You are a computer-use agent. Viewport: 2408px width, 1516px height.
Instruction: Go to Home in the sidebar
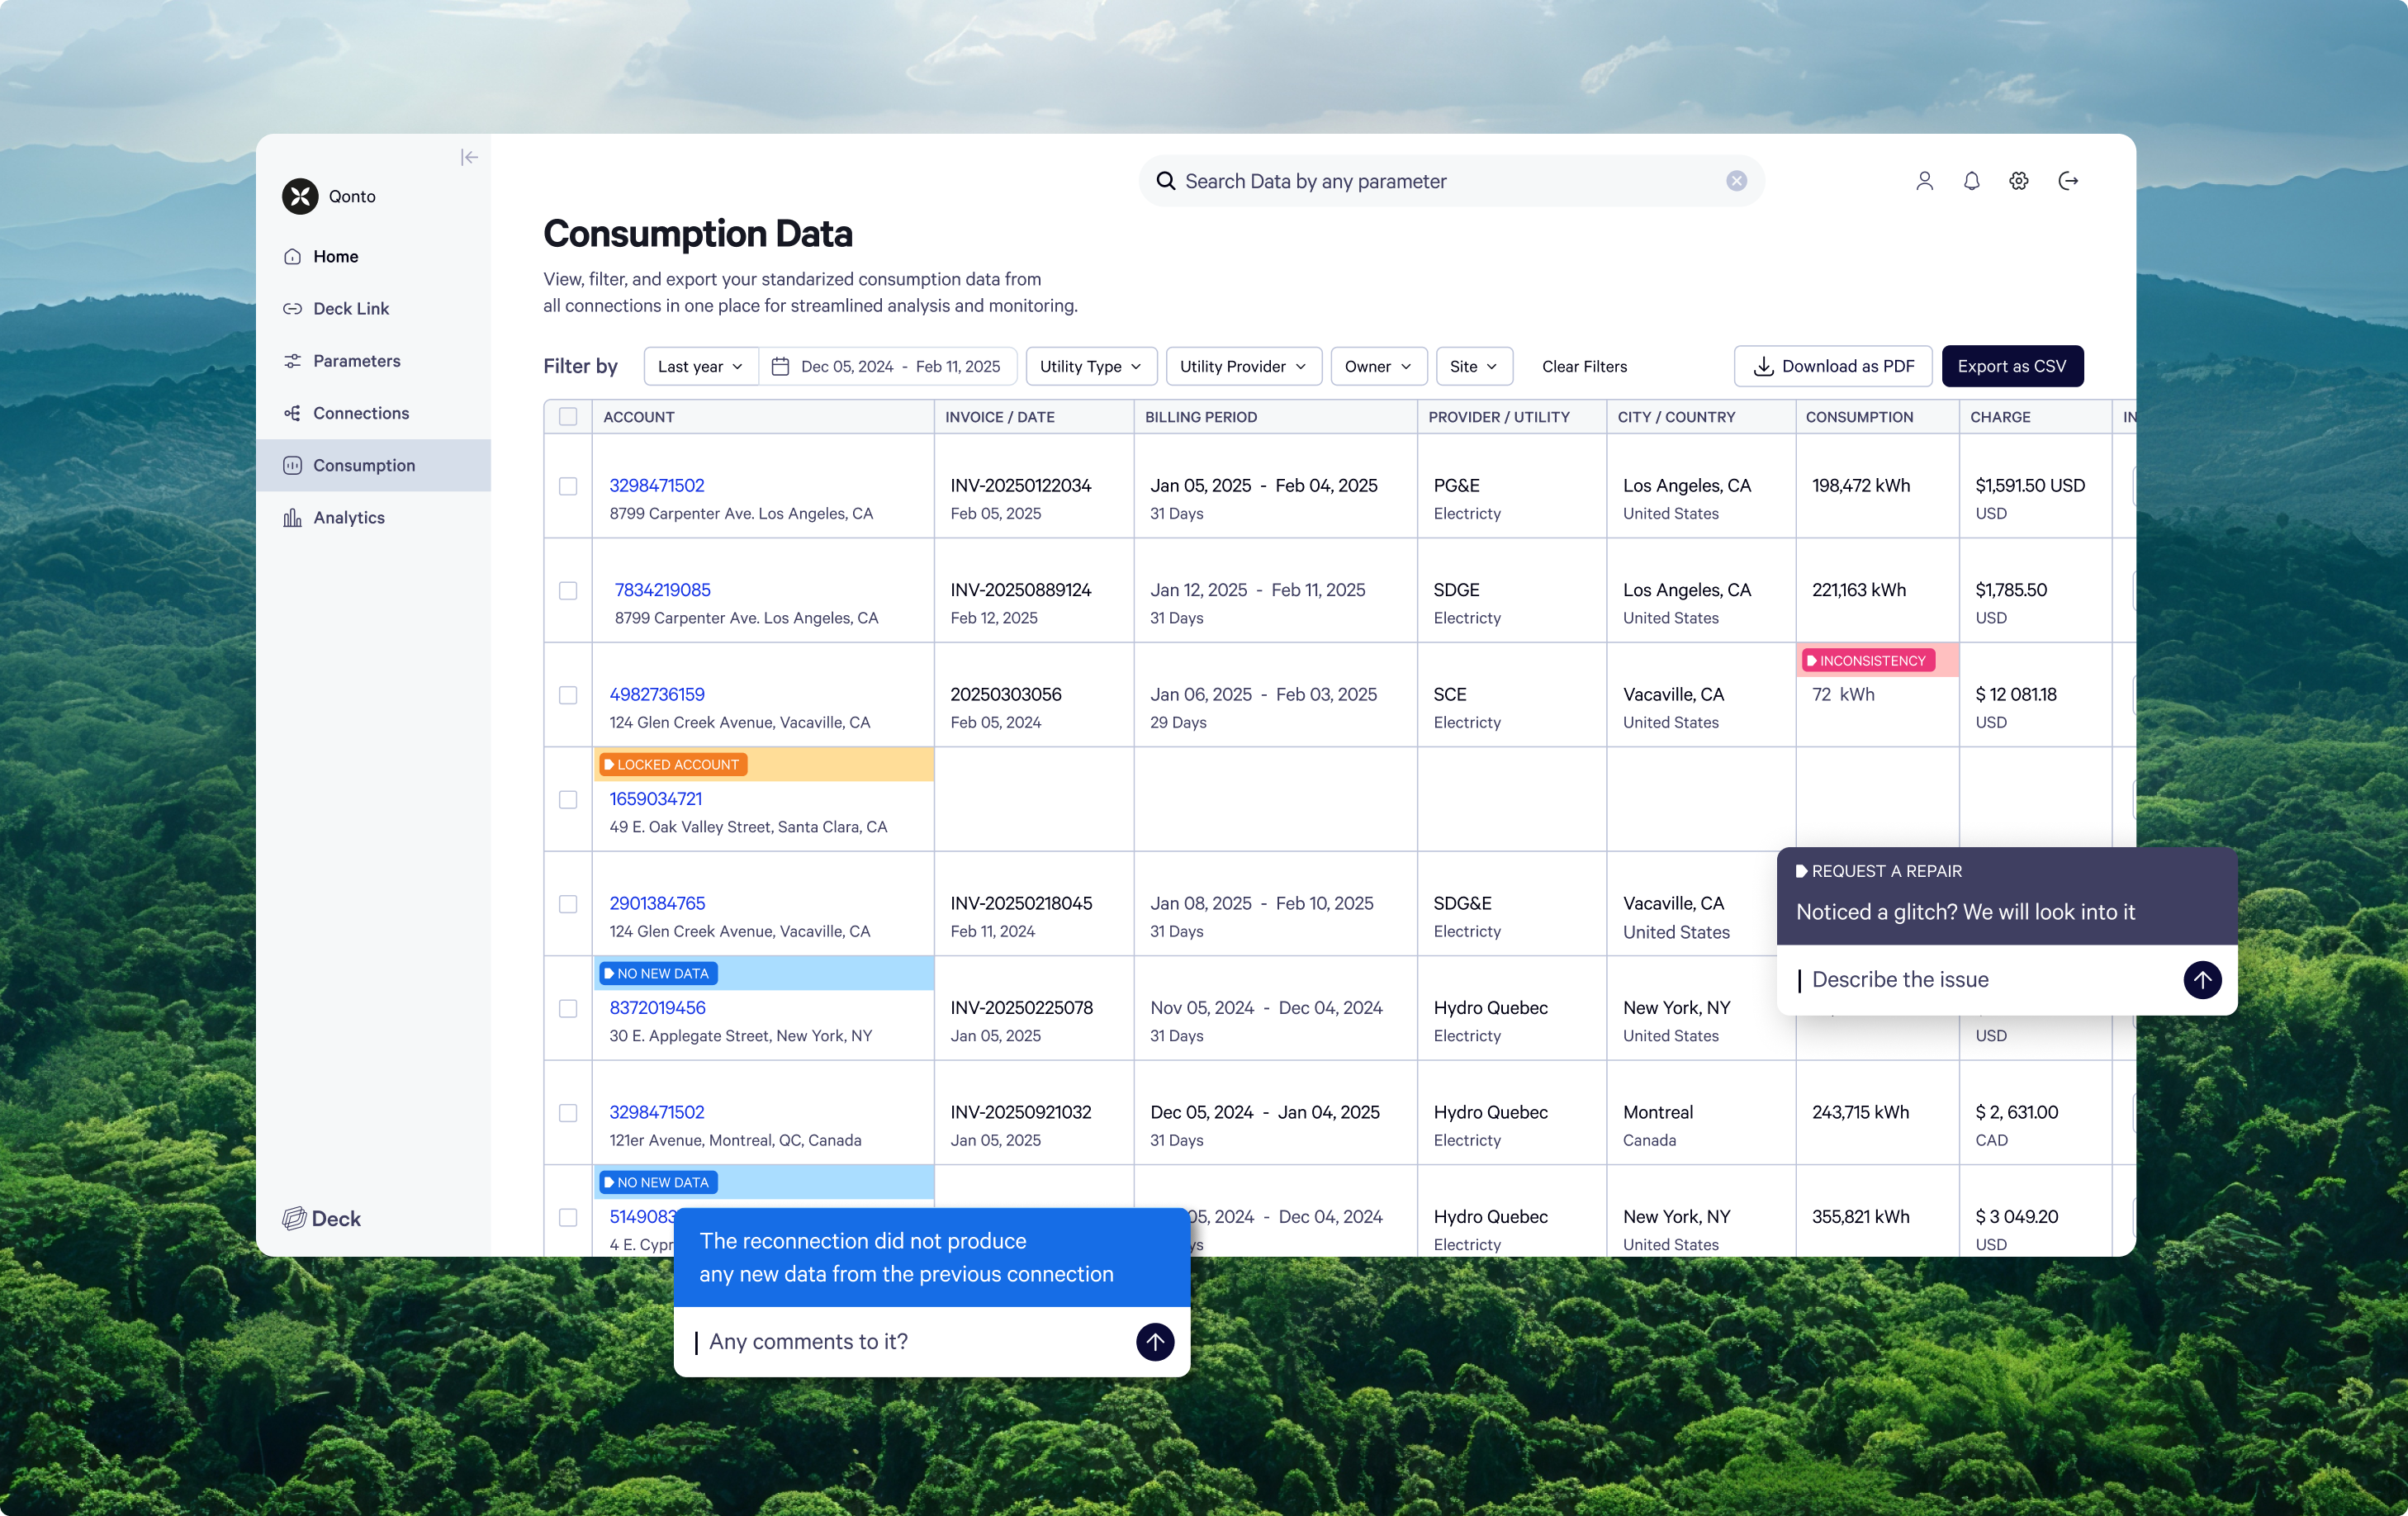click(373, 257)
